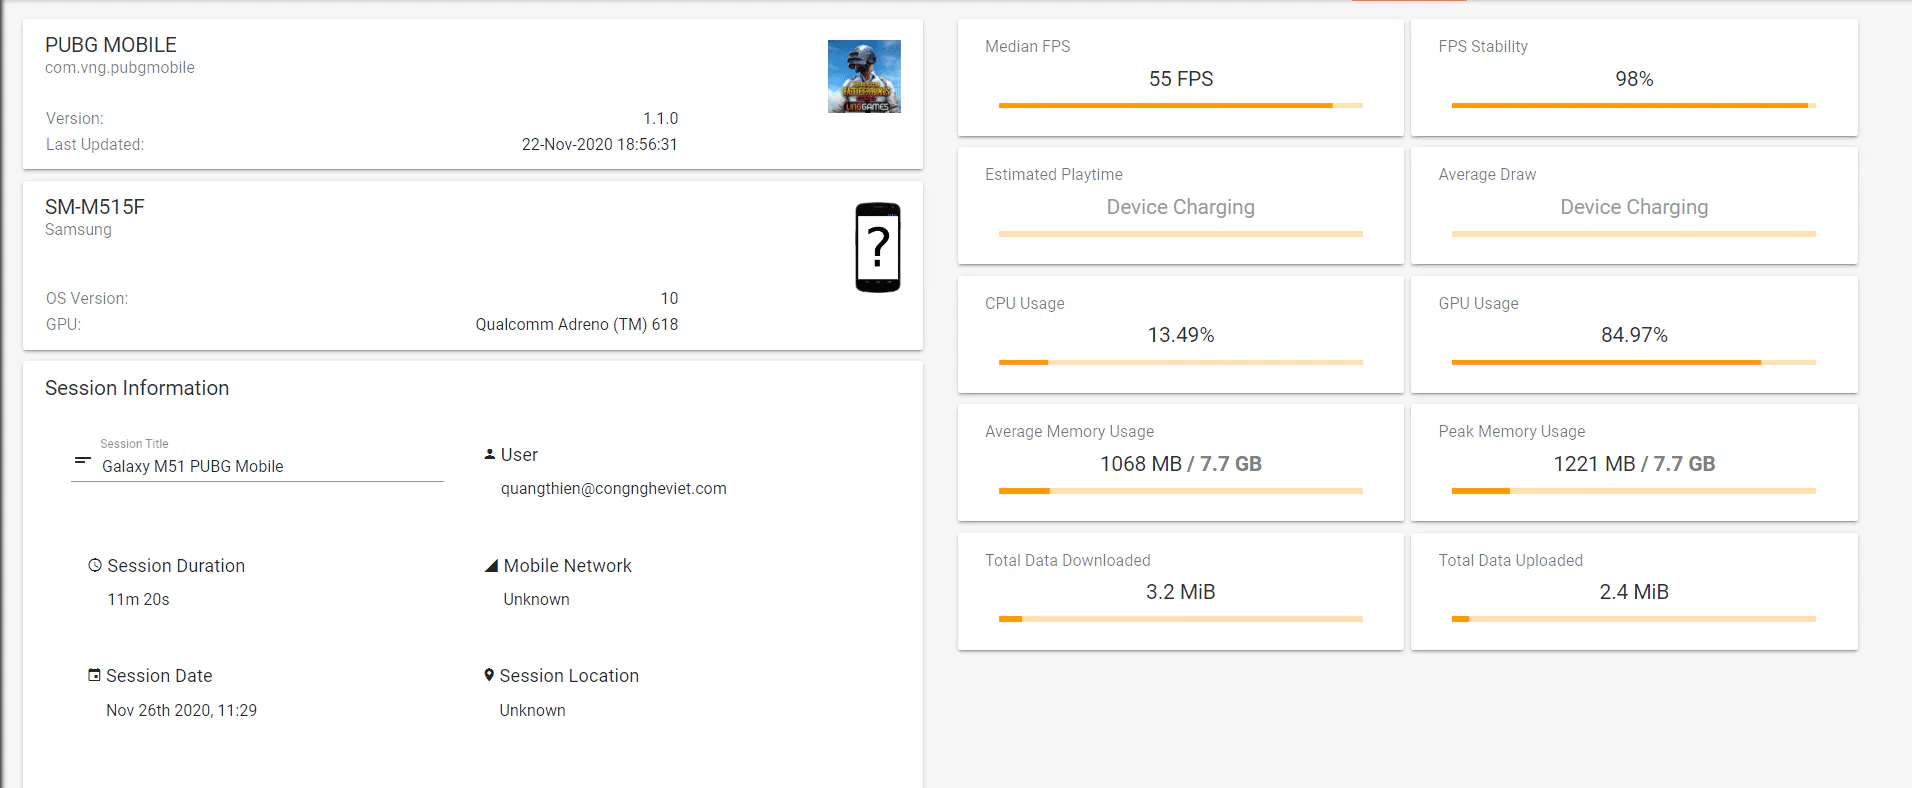Click the 'Session Information' heading
1912x788 pixels.
click(137, 388)
